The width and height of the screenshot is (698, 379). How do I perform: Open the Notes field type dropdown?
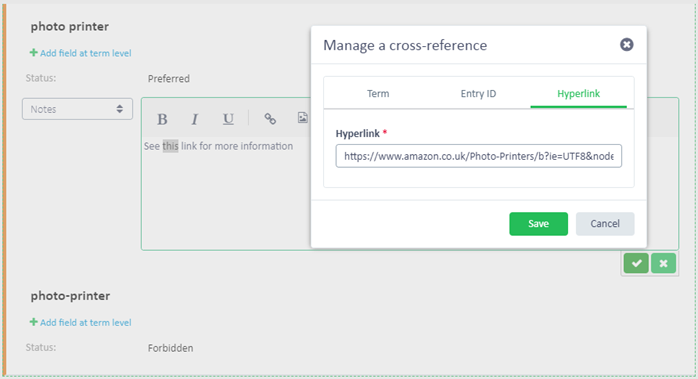tap(77, 109)
